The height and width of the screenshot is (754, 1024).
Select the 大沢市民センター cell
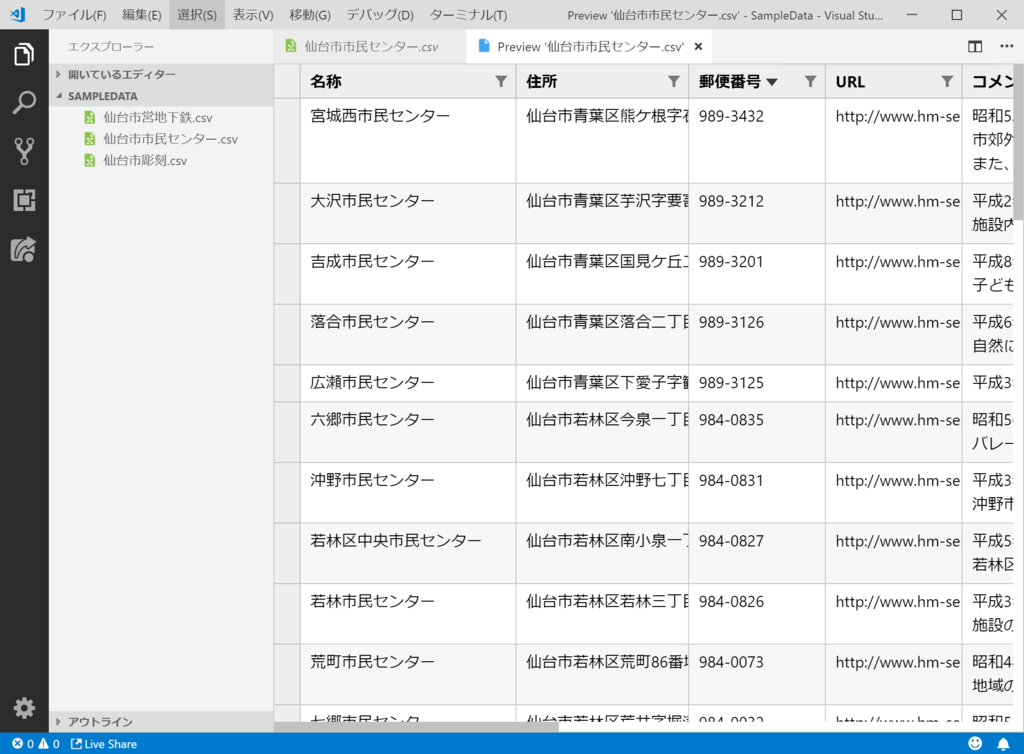click(x=408, y=214)
